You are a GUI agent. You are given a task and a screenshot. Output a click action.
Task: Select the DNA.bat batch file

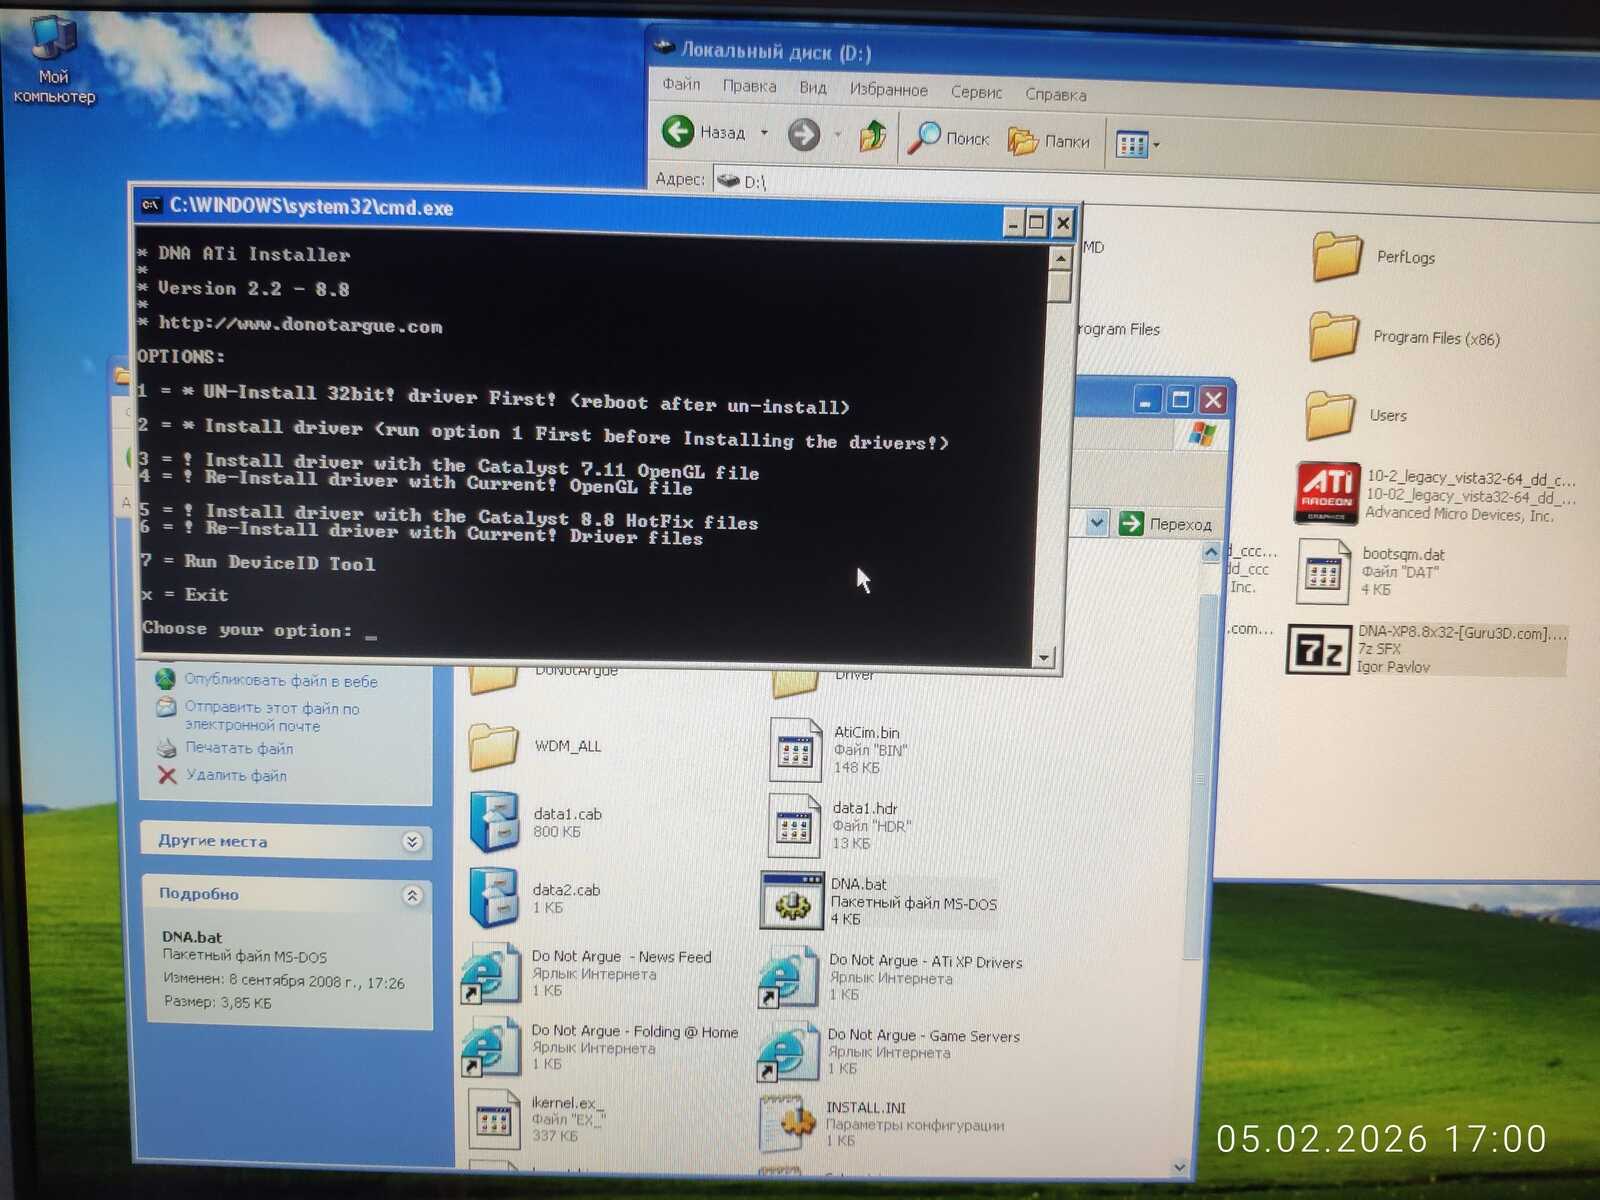[x=879, y=901]
